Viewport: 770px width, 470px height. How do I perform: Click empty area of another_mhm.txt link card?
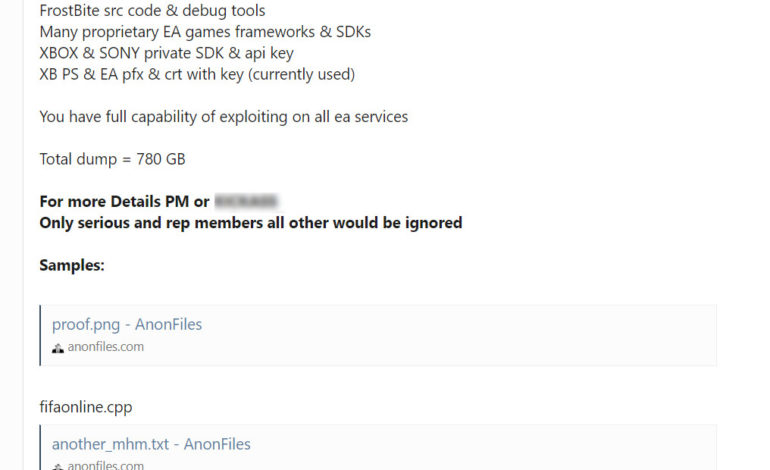coord(500,448)
